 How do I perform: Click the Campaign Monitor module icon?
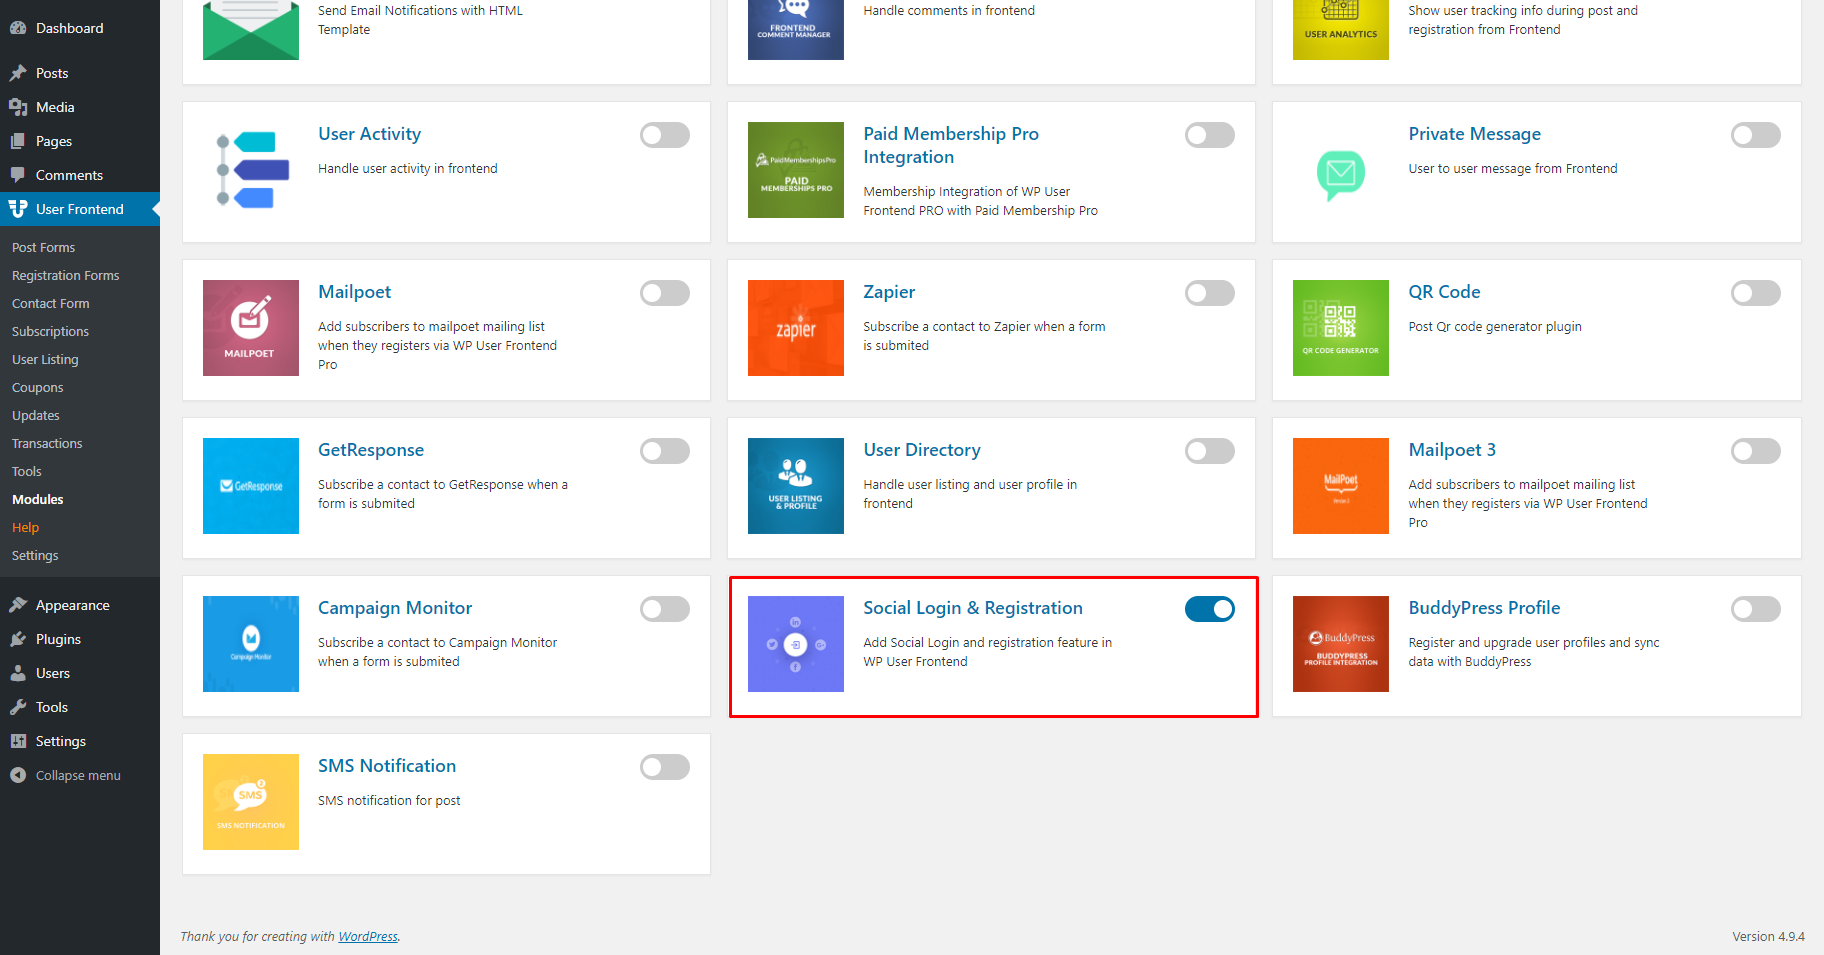click(251, 644)
